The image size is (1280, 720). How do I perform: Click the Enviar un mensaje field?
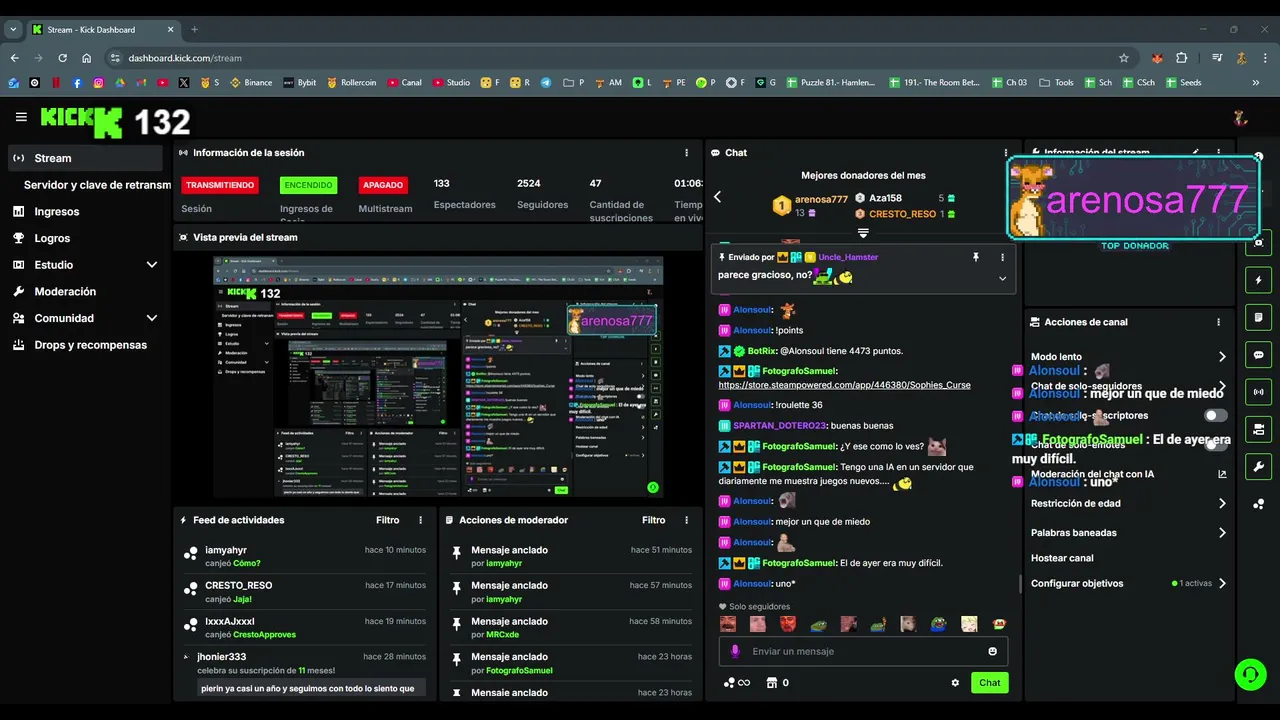[x=863, y=651]
